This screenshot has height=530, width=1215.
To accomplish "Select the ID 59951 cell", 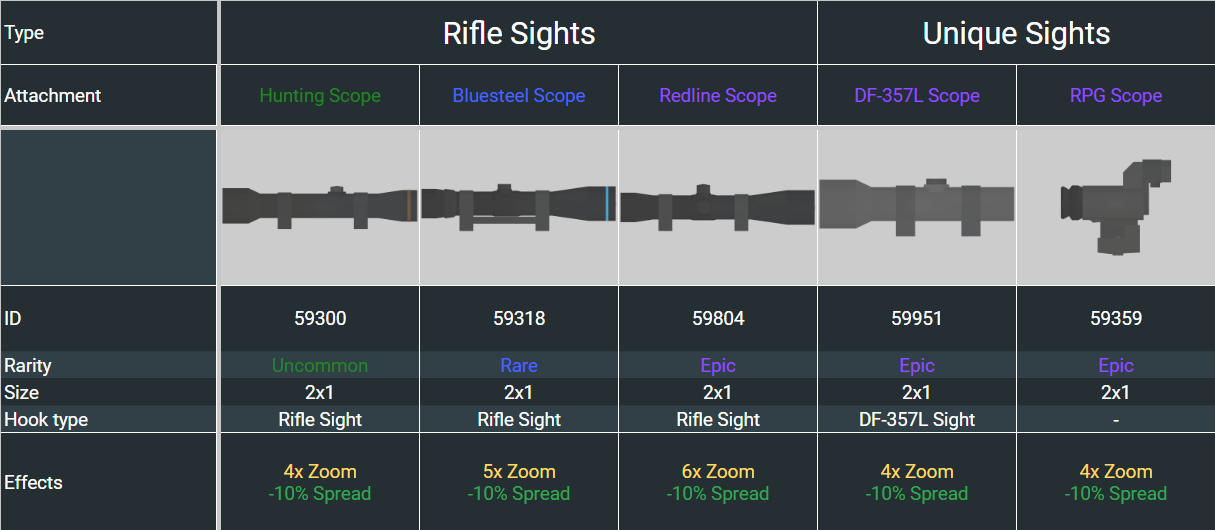I will [917, 319].
